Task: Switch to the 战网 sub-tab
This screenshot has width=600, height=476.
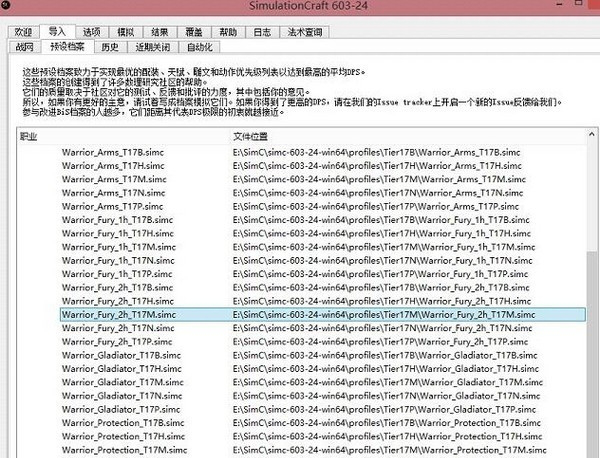Action: tap(24, 47)
